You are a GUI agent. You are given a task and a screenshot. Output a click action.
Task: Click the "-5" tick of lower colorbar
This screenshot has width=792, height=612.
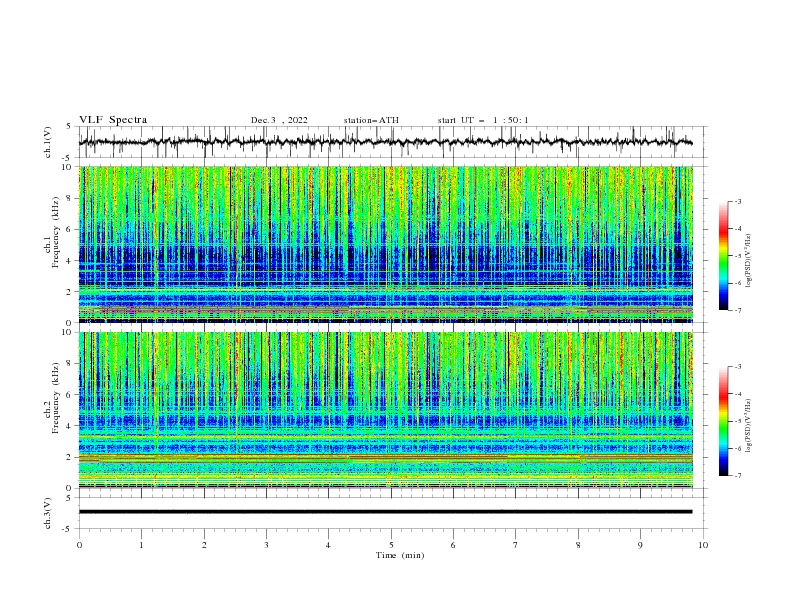[737, 421]
